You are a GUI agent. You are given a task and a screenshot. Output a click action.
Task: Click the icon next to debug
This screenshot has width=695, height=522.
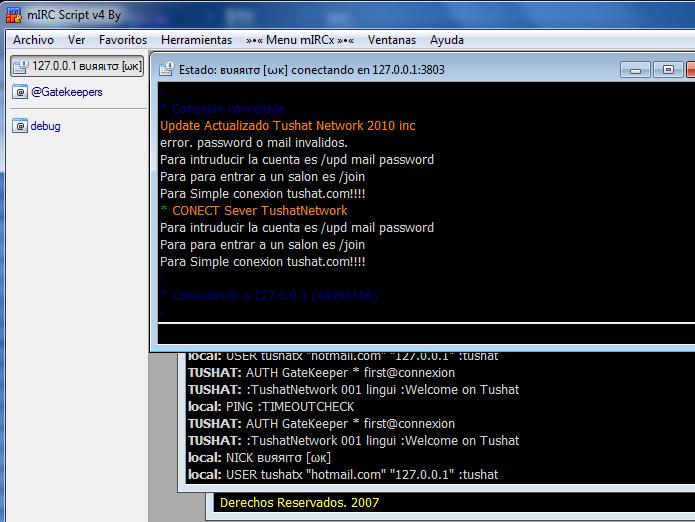coord(20,126)
